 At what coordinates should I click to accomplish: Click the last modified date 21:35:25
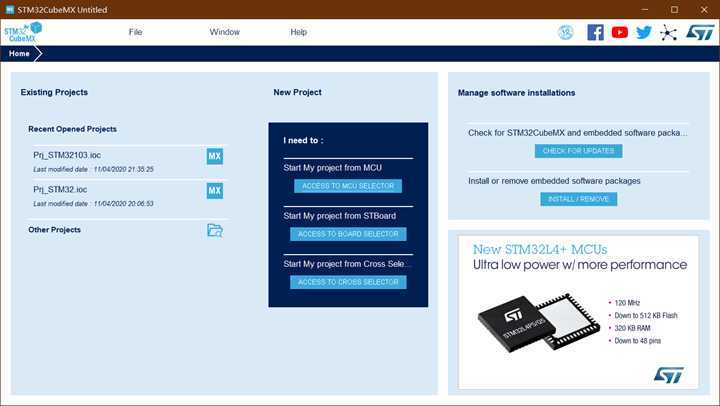click(x=94, y=169)
